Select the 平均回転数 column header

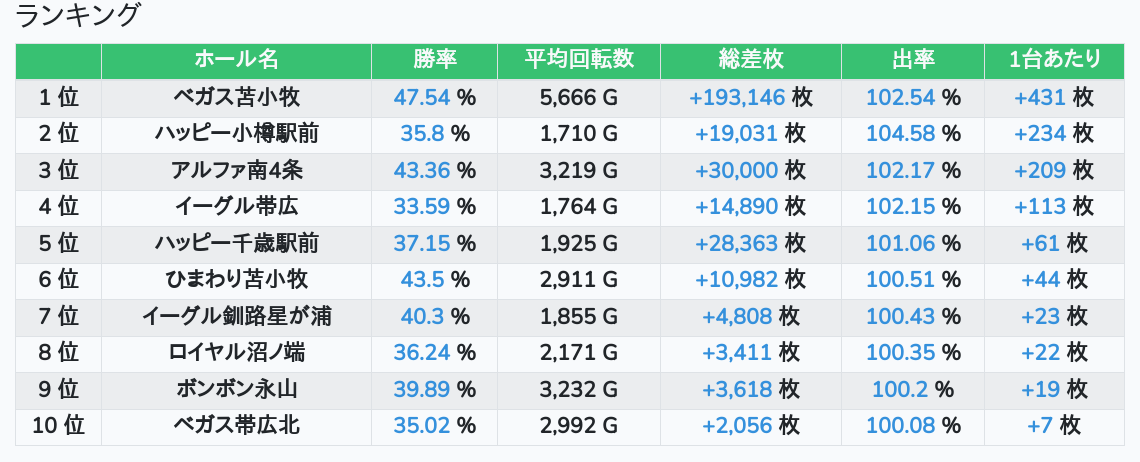point(579,60)
